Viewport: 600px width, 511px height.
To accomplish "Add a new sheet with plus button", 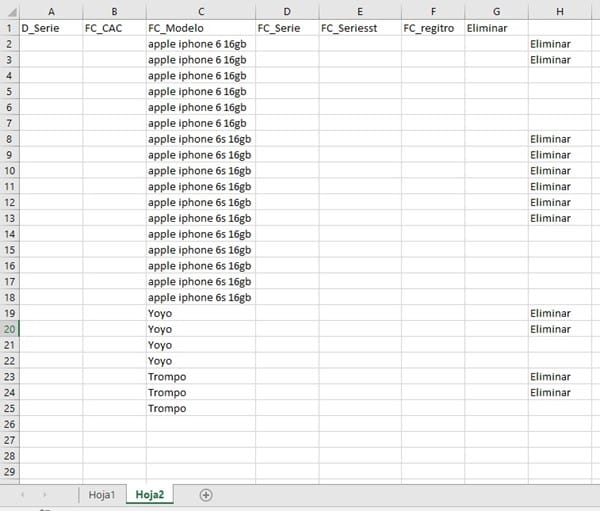I will tap(206, 495).
